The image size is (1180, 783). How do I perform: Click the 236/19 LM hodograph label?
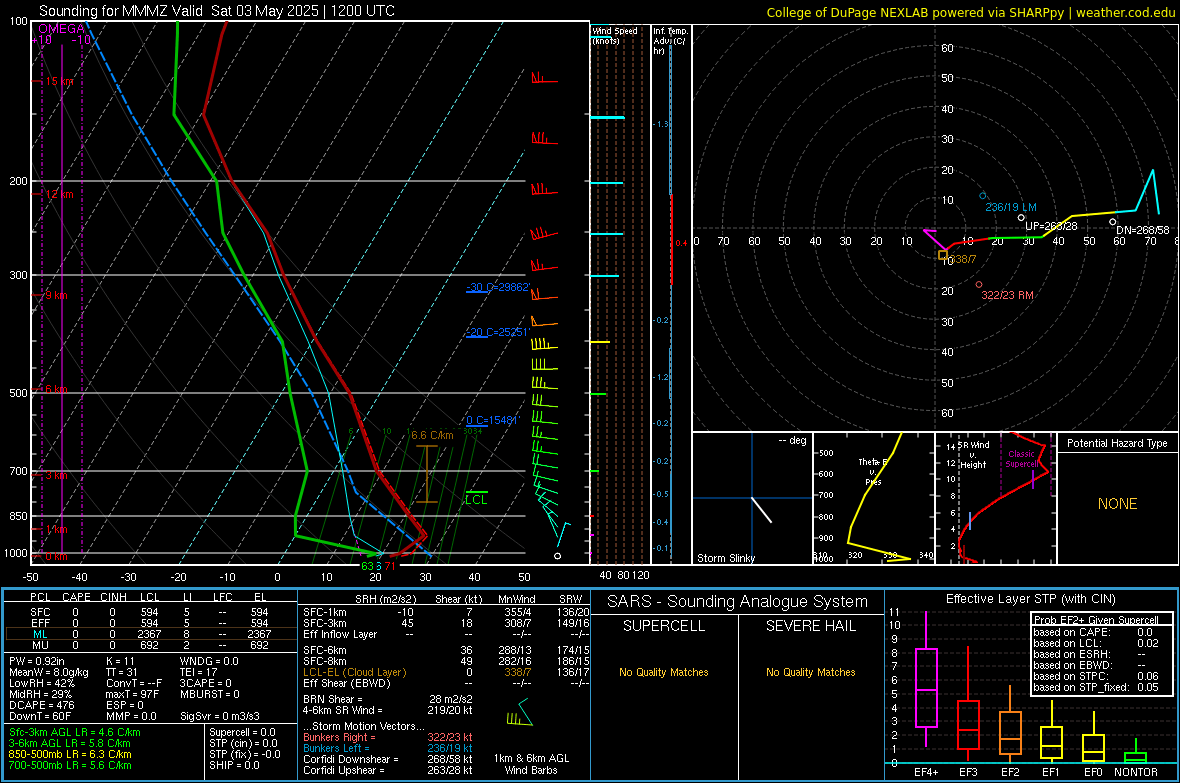[1011, 207]
